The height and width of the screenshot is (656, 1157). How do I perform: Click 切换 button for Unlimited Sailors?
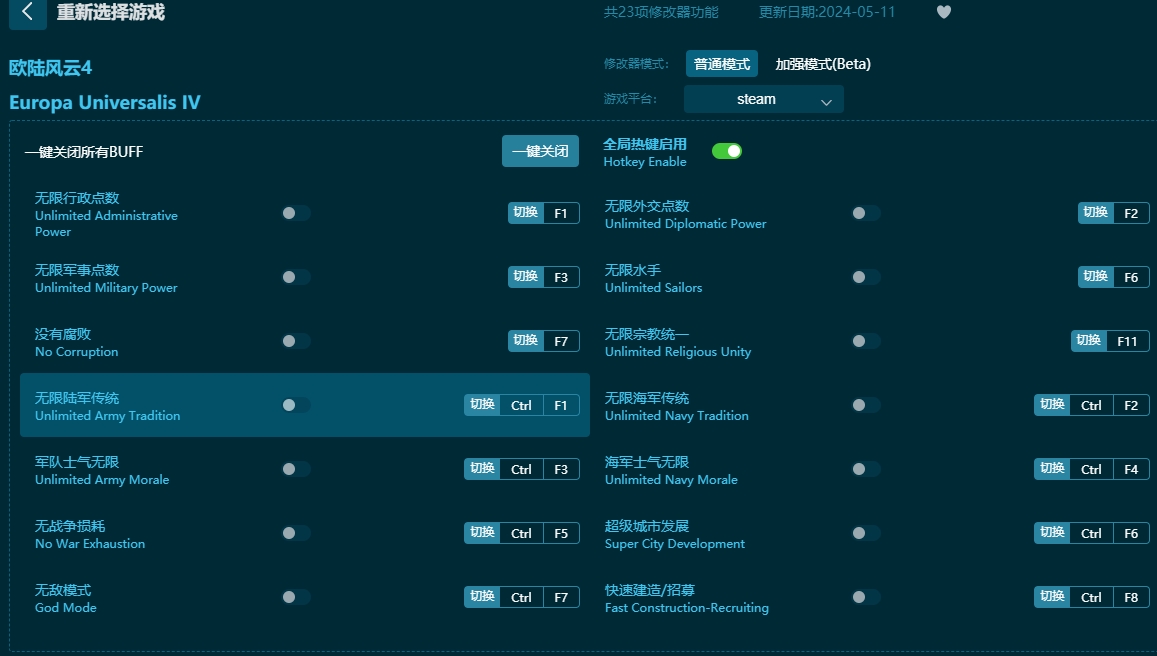pos(1096,277)
